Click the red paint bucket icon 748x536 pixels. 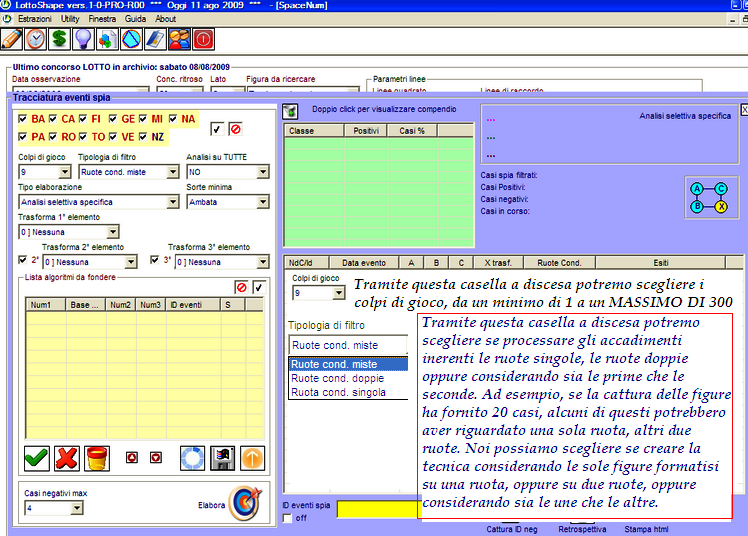point(97,458)
